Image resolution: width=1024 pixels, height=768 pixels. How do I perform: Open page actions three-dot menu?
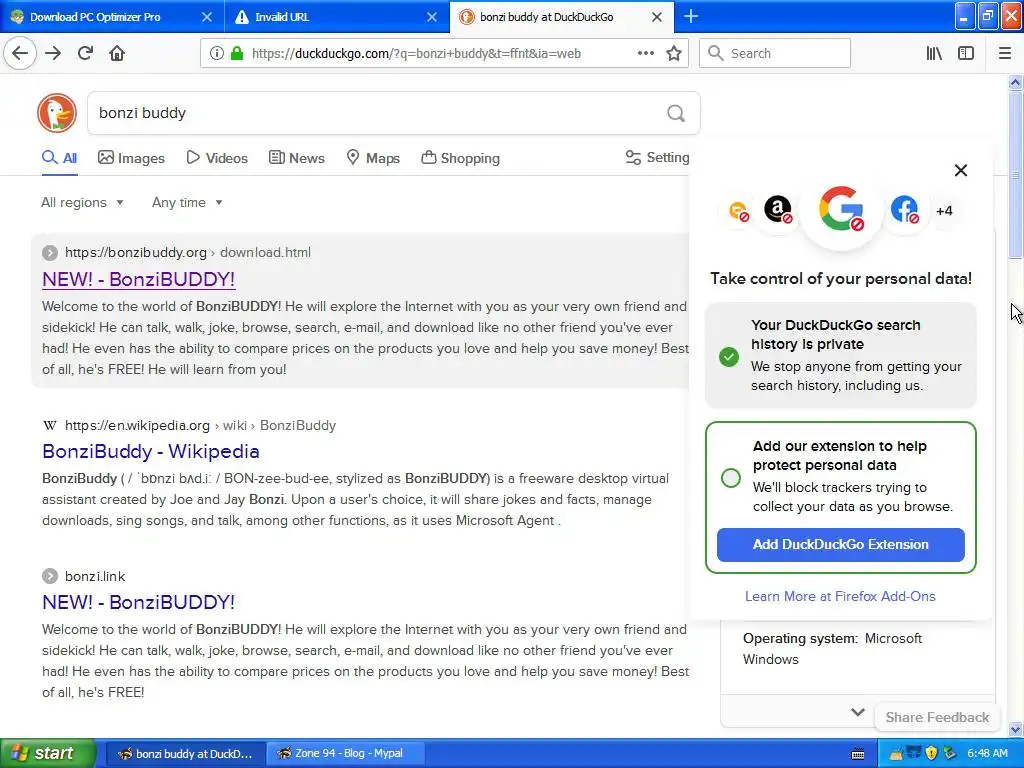pos(645,54)
